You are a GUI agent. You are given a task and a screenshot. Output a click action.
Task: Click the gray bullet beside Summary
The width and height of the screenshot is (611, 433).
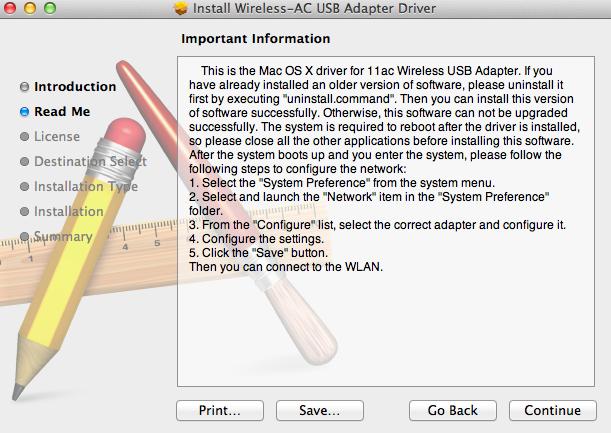point(24,236)
